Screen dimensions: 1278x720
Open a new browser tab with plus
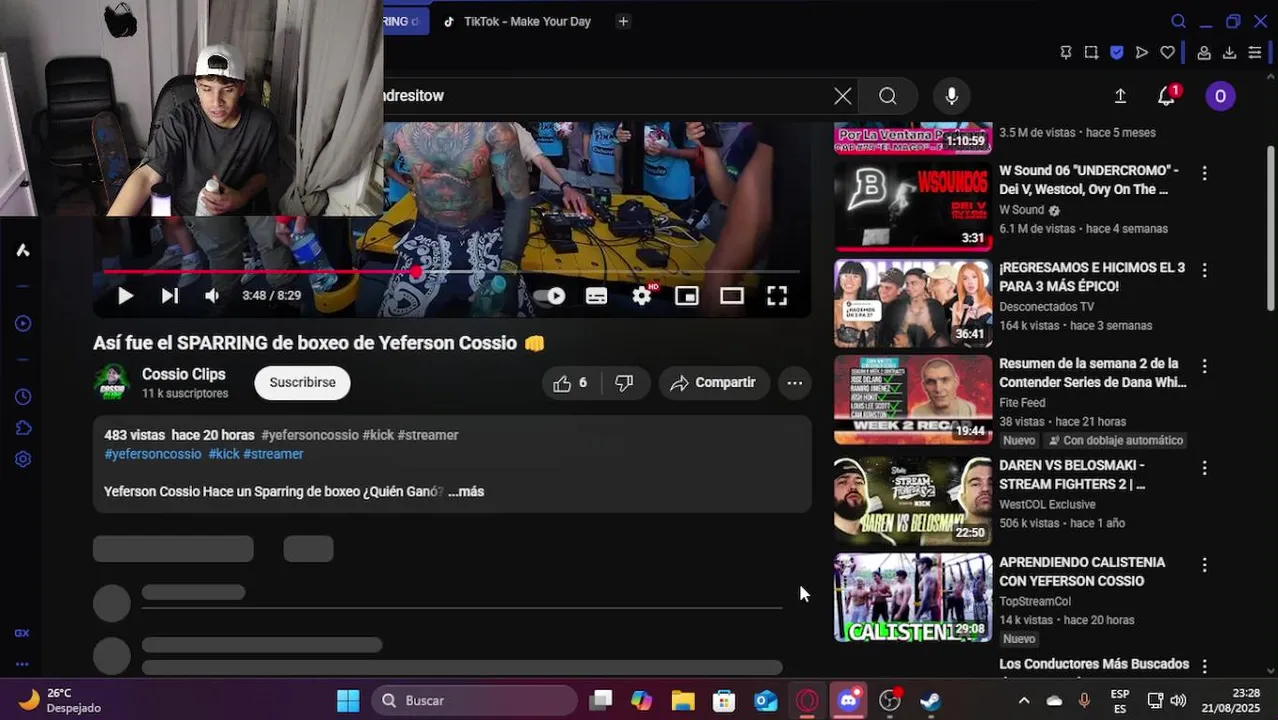click(x=623, y=21)
